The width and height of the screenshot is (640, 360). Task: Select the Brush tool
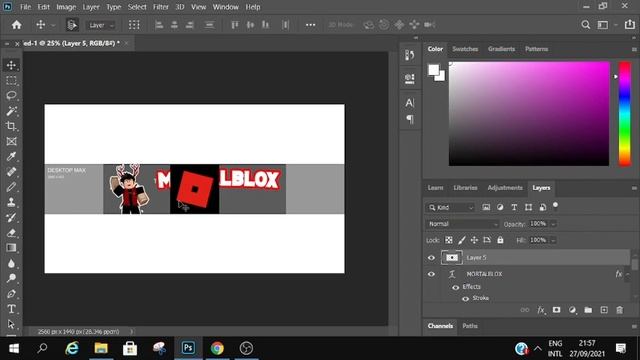[x=11, y=187]
